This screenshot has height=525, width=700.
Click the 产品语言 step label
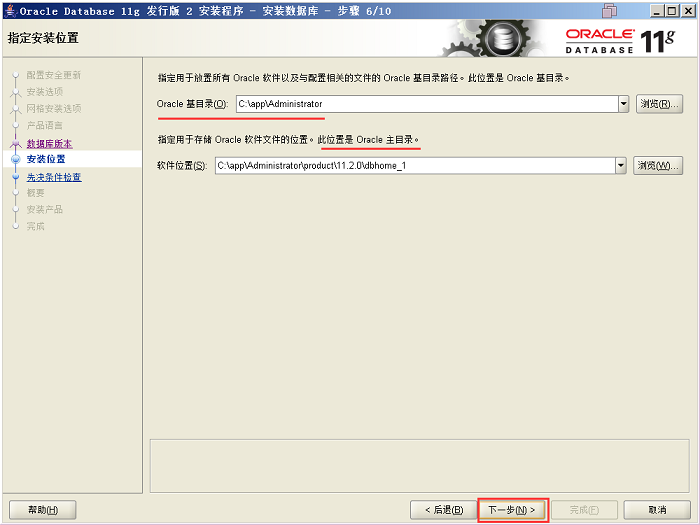point(45,125)
